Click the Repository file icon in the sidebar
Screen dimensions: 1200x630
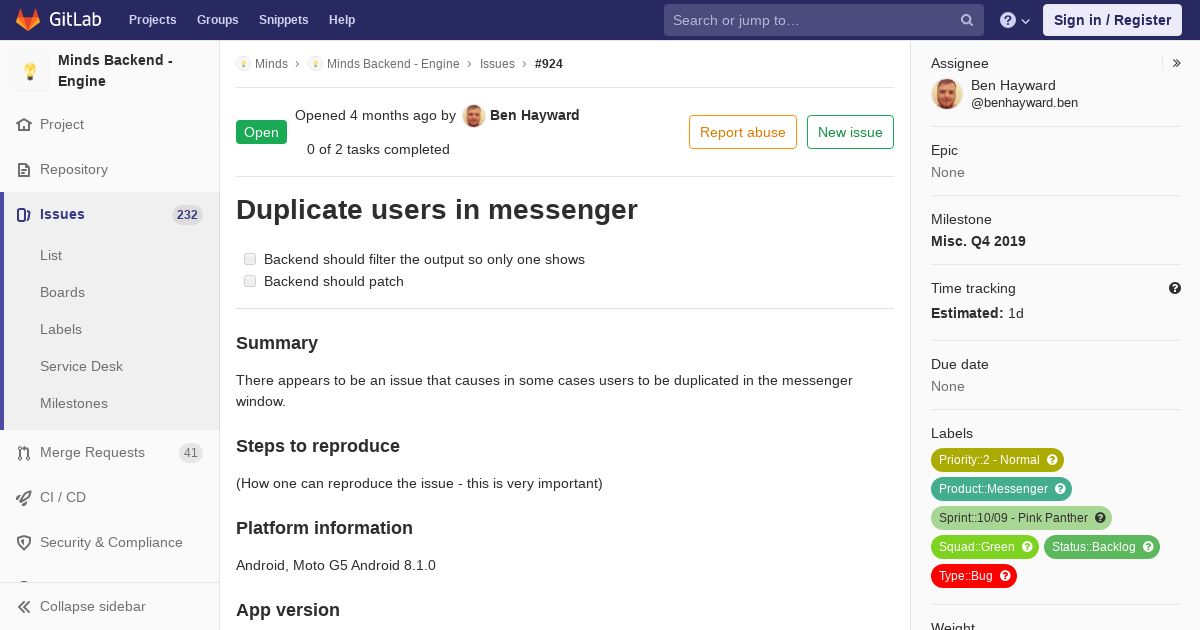24,170
